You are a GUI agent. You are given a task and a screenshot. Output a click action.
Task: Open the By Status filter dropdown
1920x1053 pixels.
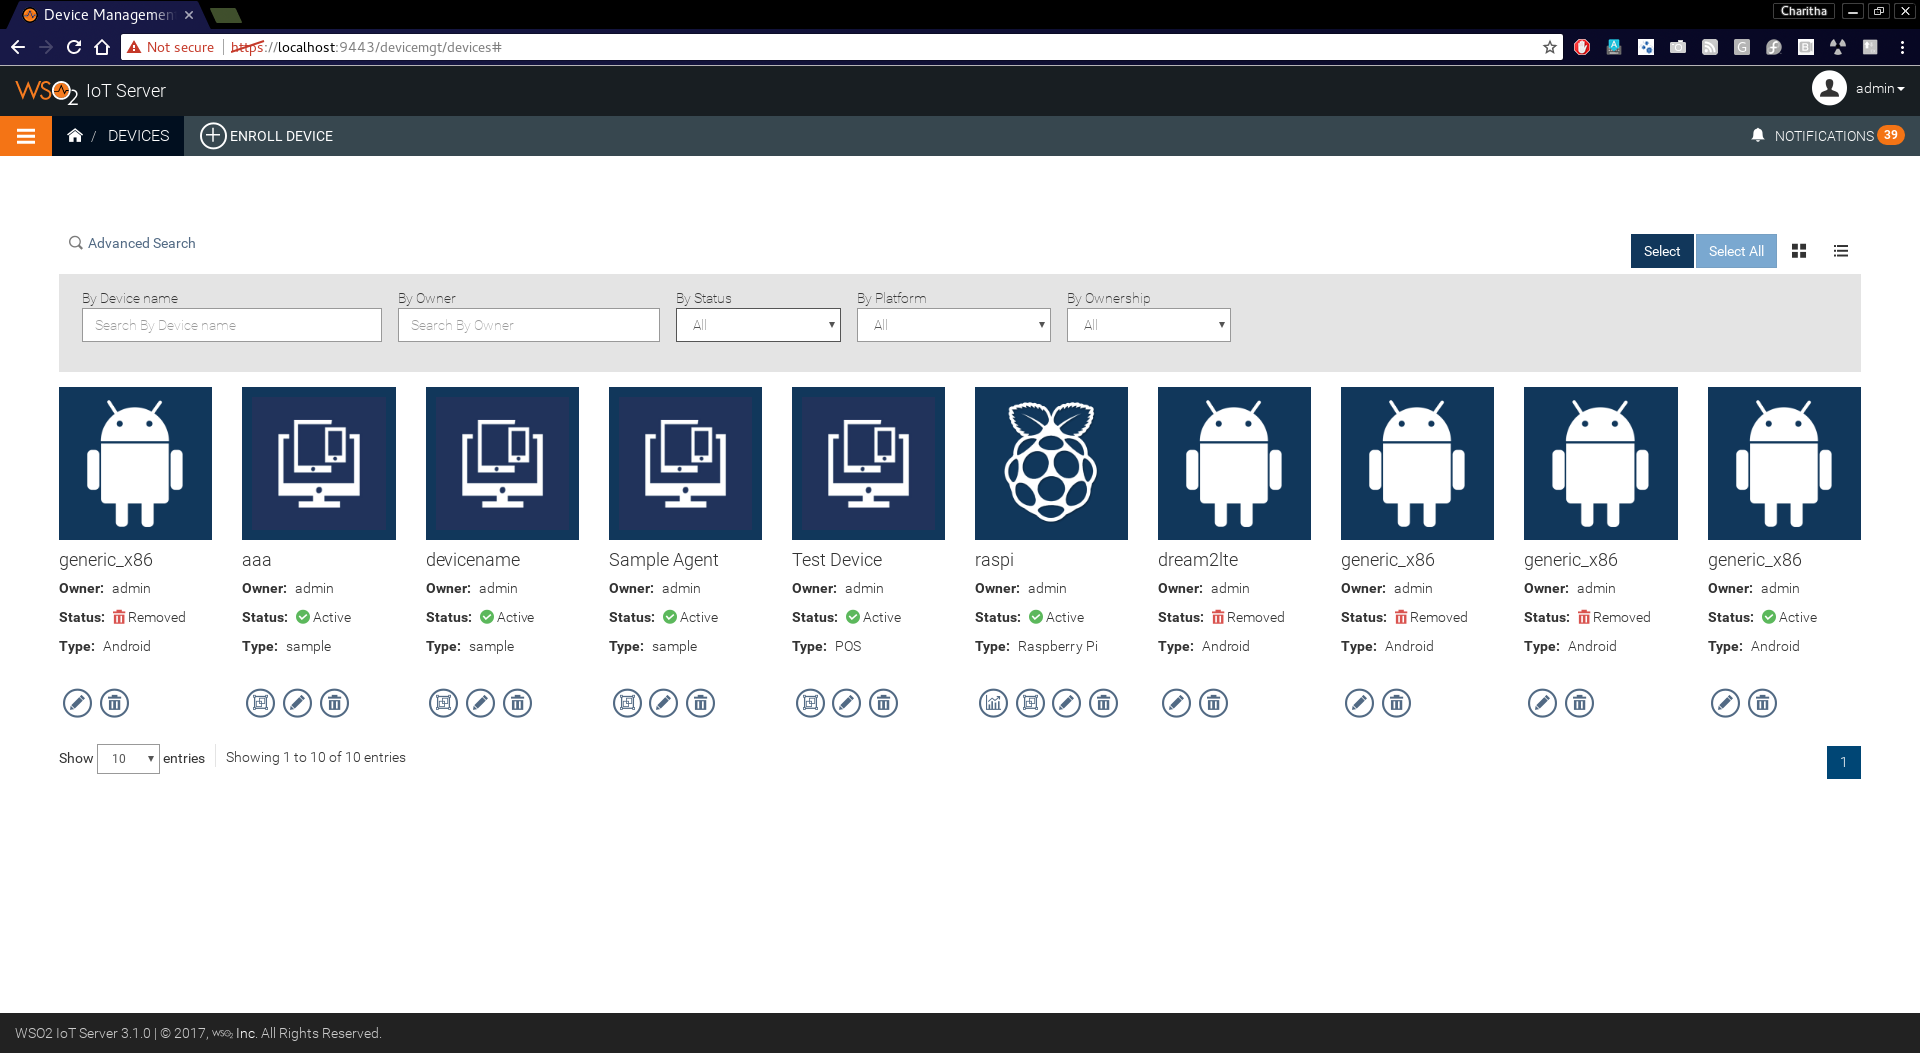coord(757,324)
